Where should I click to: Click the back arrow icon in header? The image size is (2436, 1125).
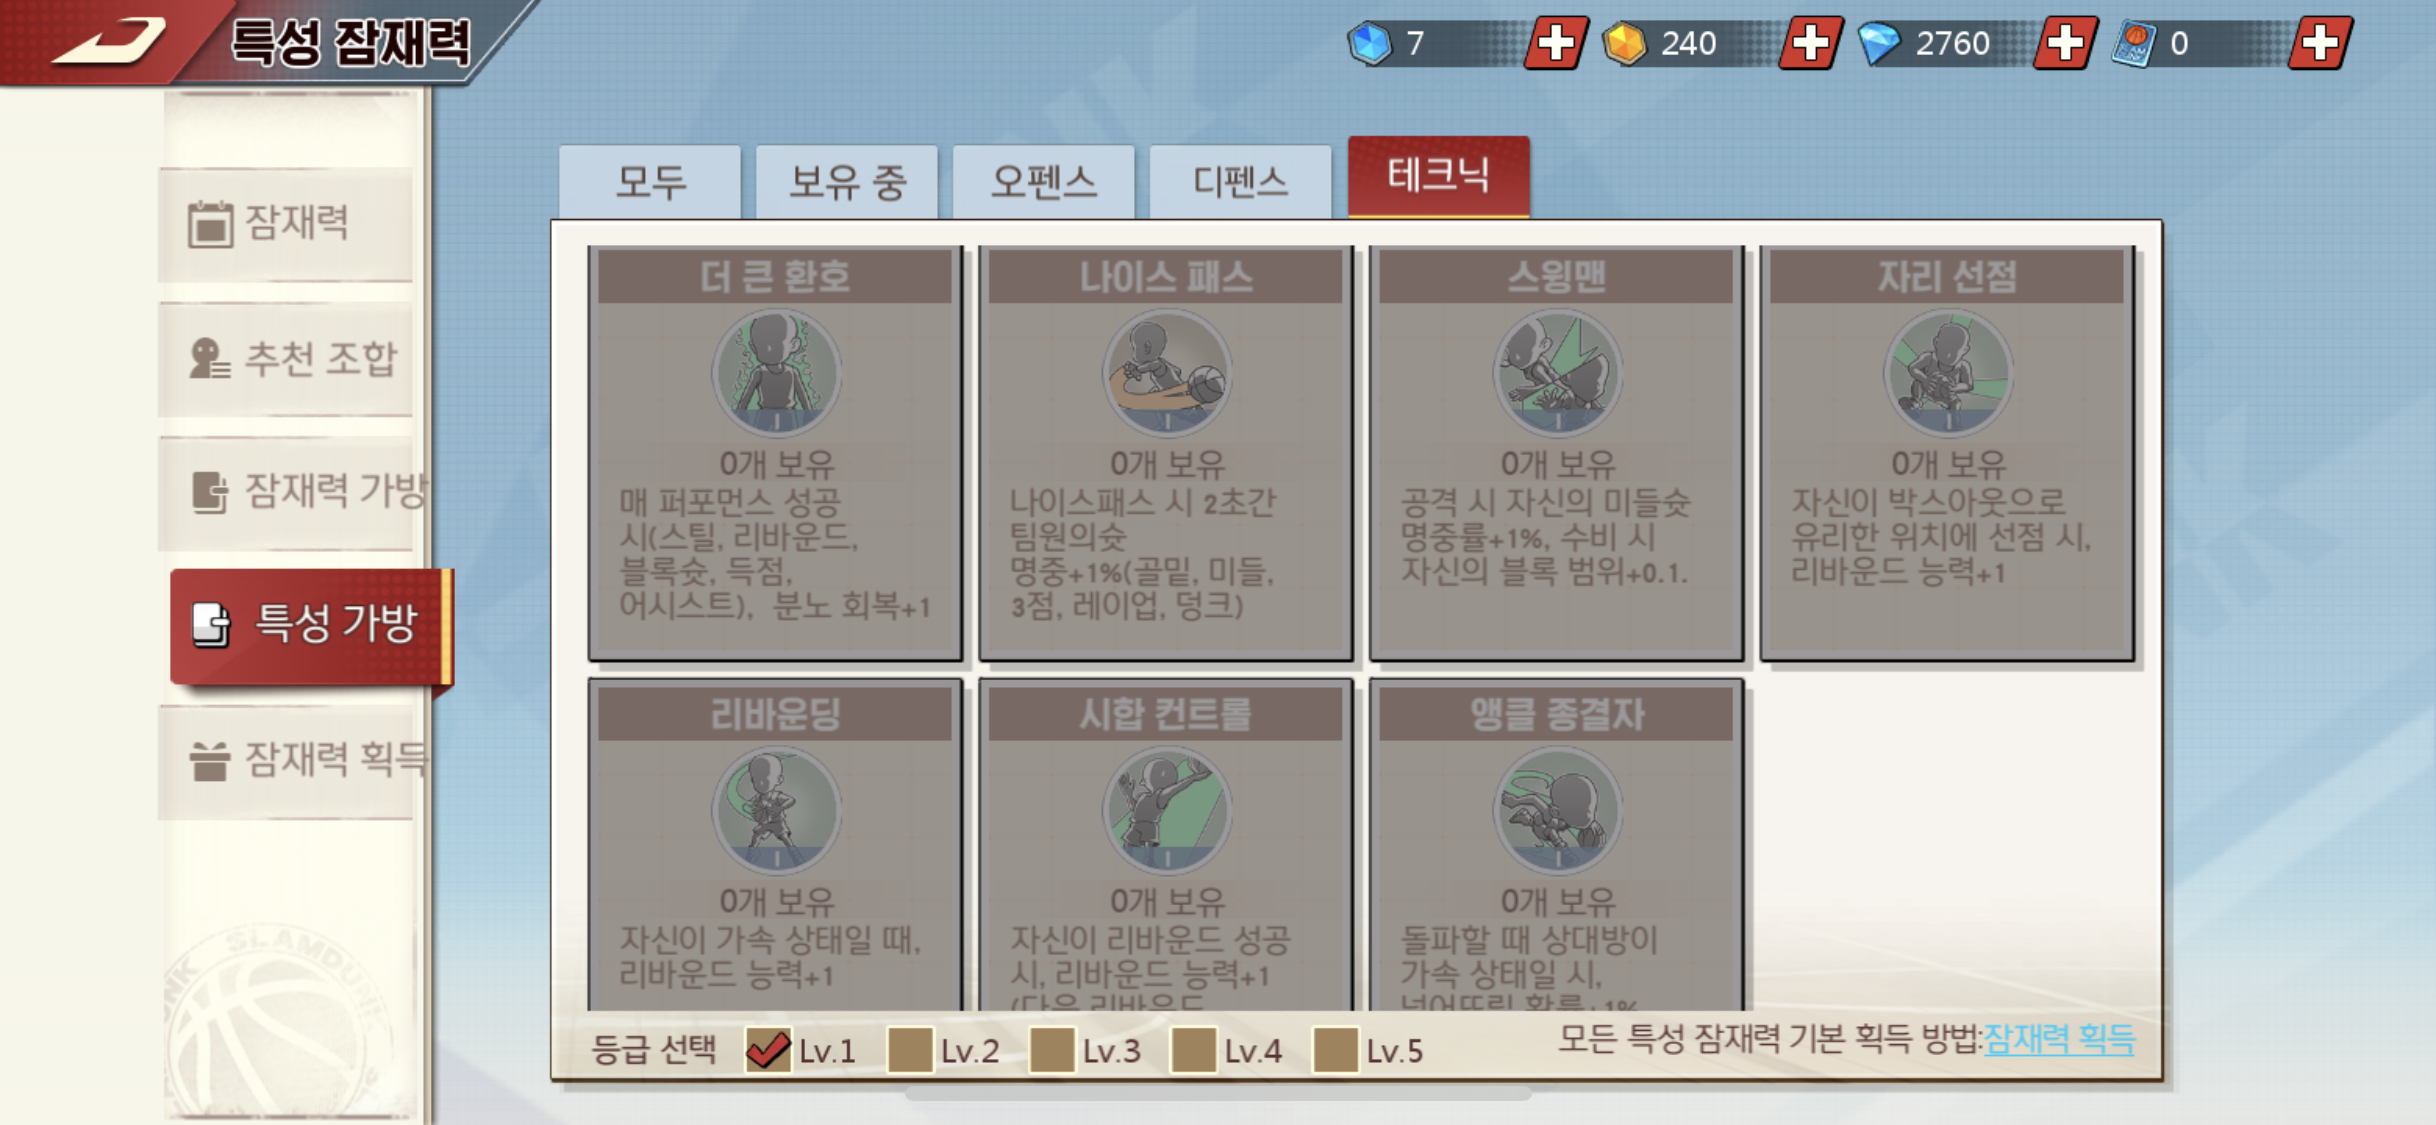[x=108, y=40]
